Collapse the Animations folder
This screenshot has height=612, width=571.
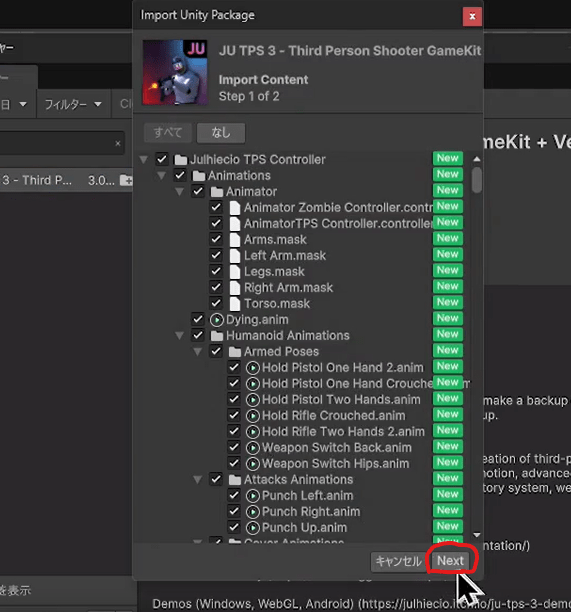162,176
